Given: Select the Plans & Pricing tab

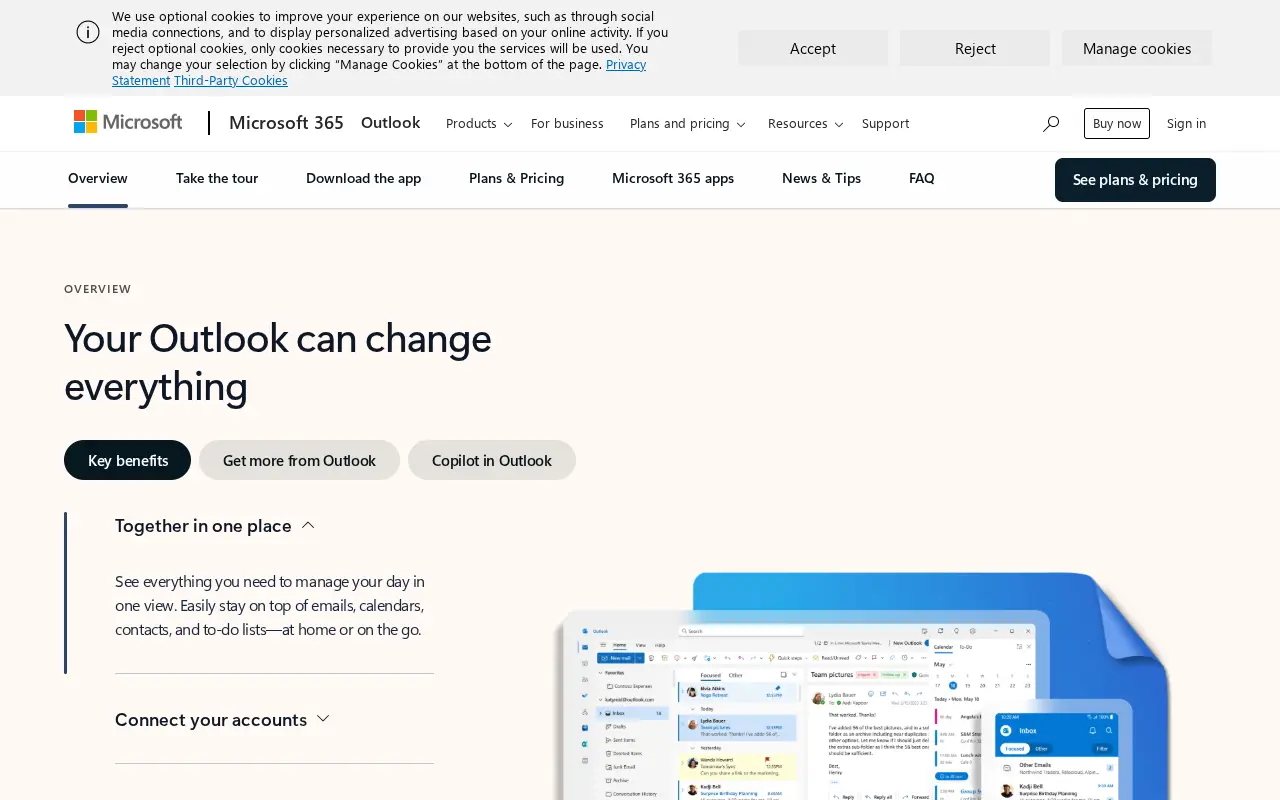Looking at the screenshot, I should [x=516, y=178].
